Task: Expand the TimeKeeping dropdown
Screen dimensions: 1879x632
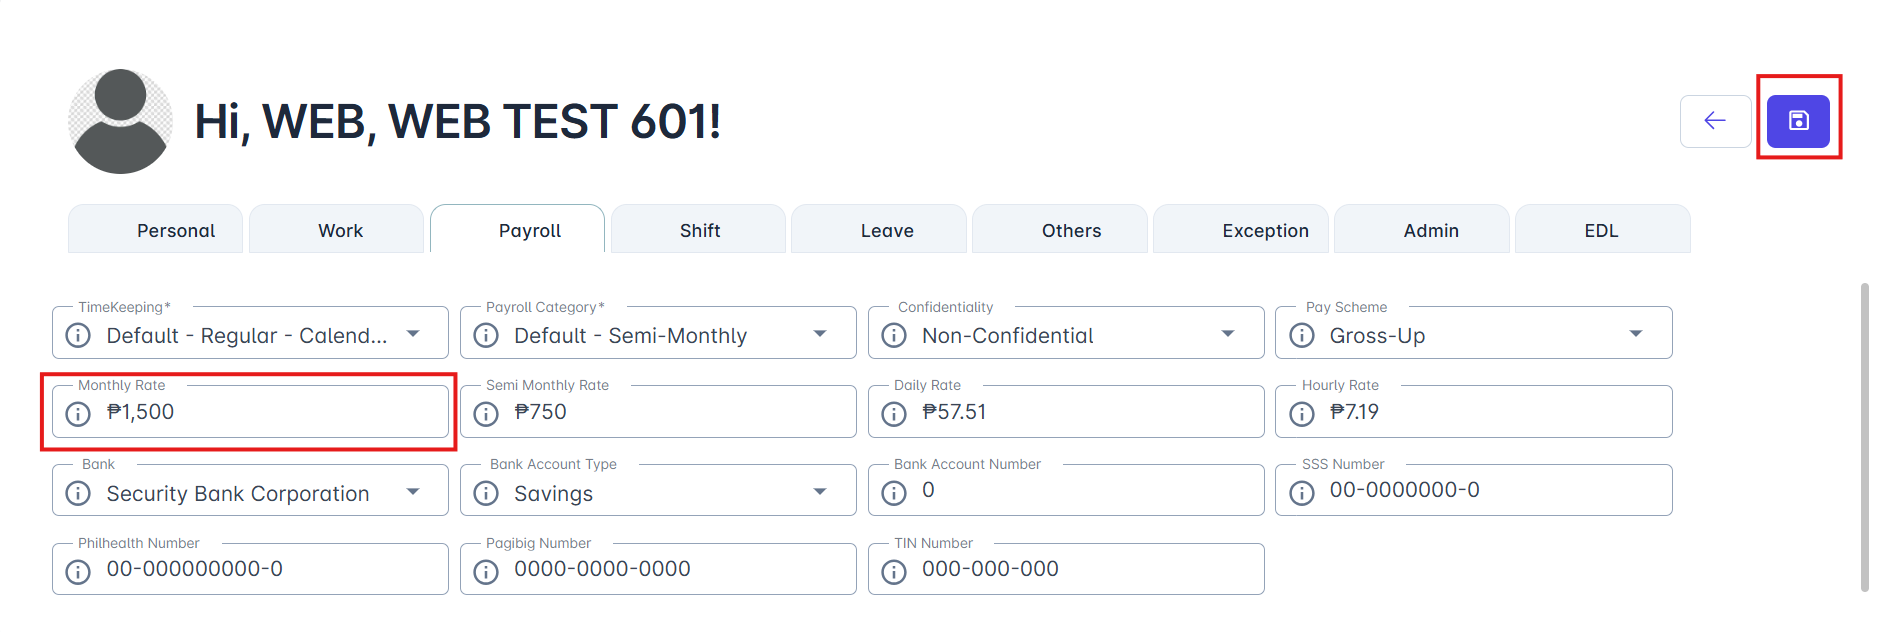Action: click(x=413, y=334)
